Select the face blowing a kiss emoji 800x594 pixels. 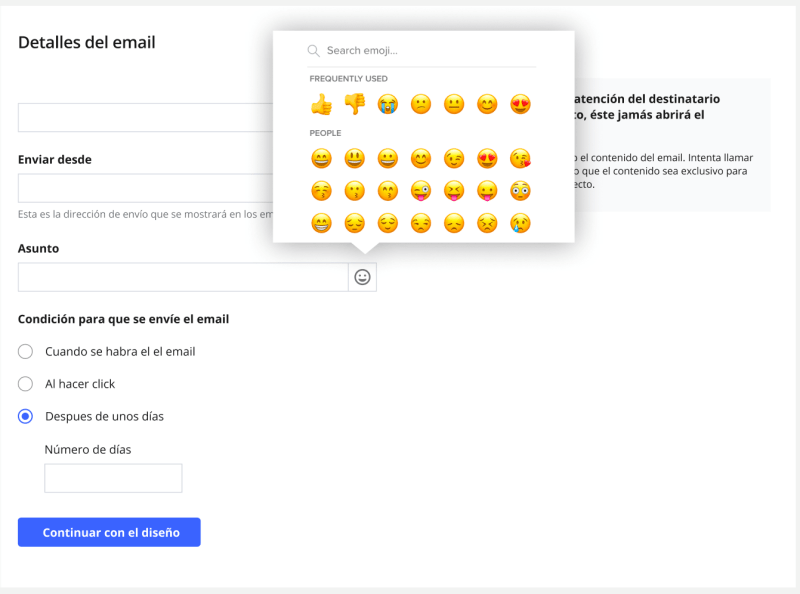coord(520,158)
